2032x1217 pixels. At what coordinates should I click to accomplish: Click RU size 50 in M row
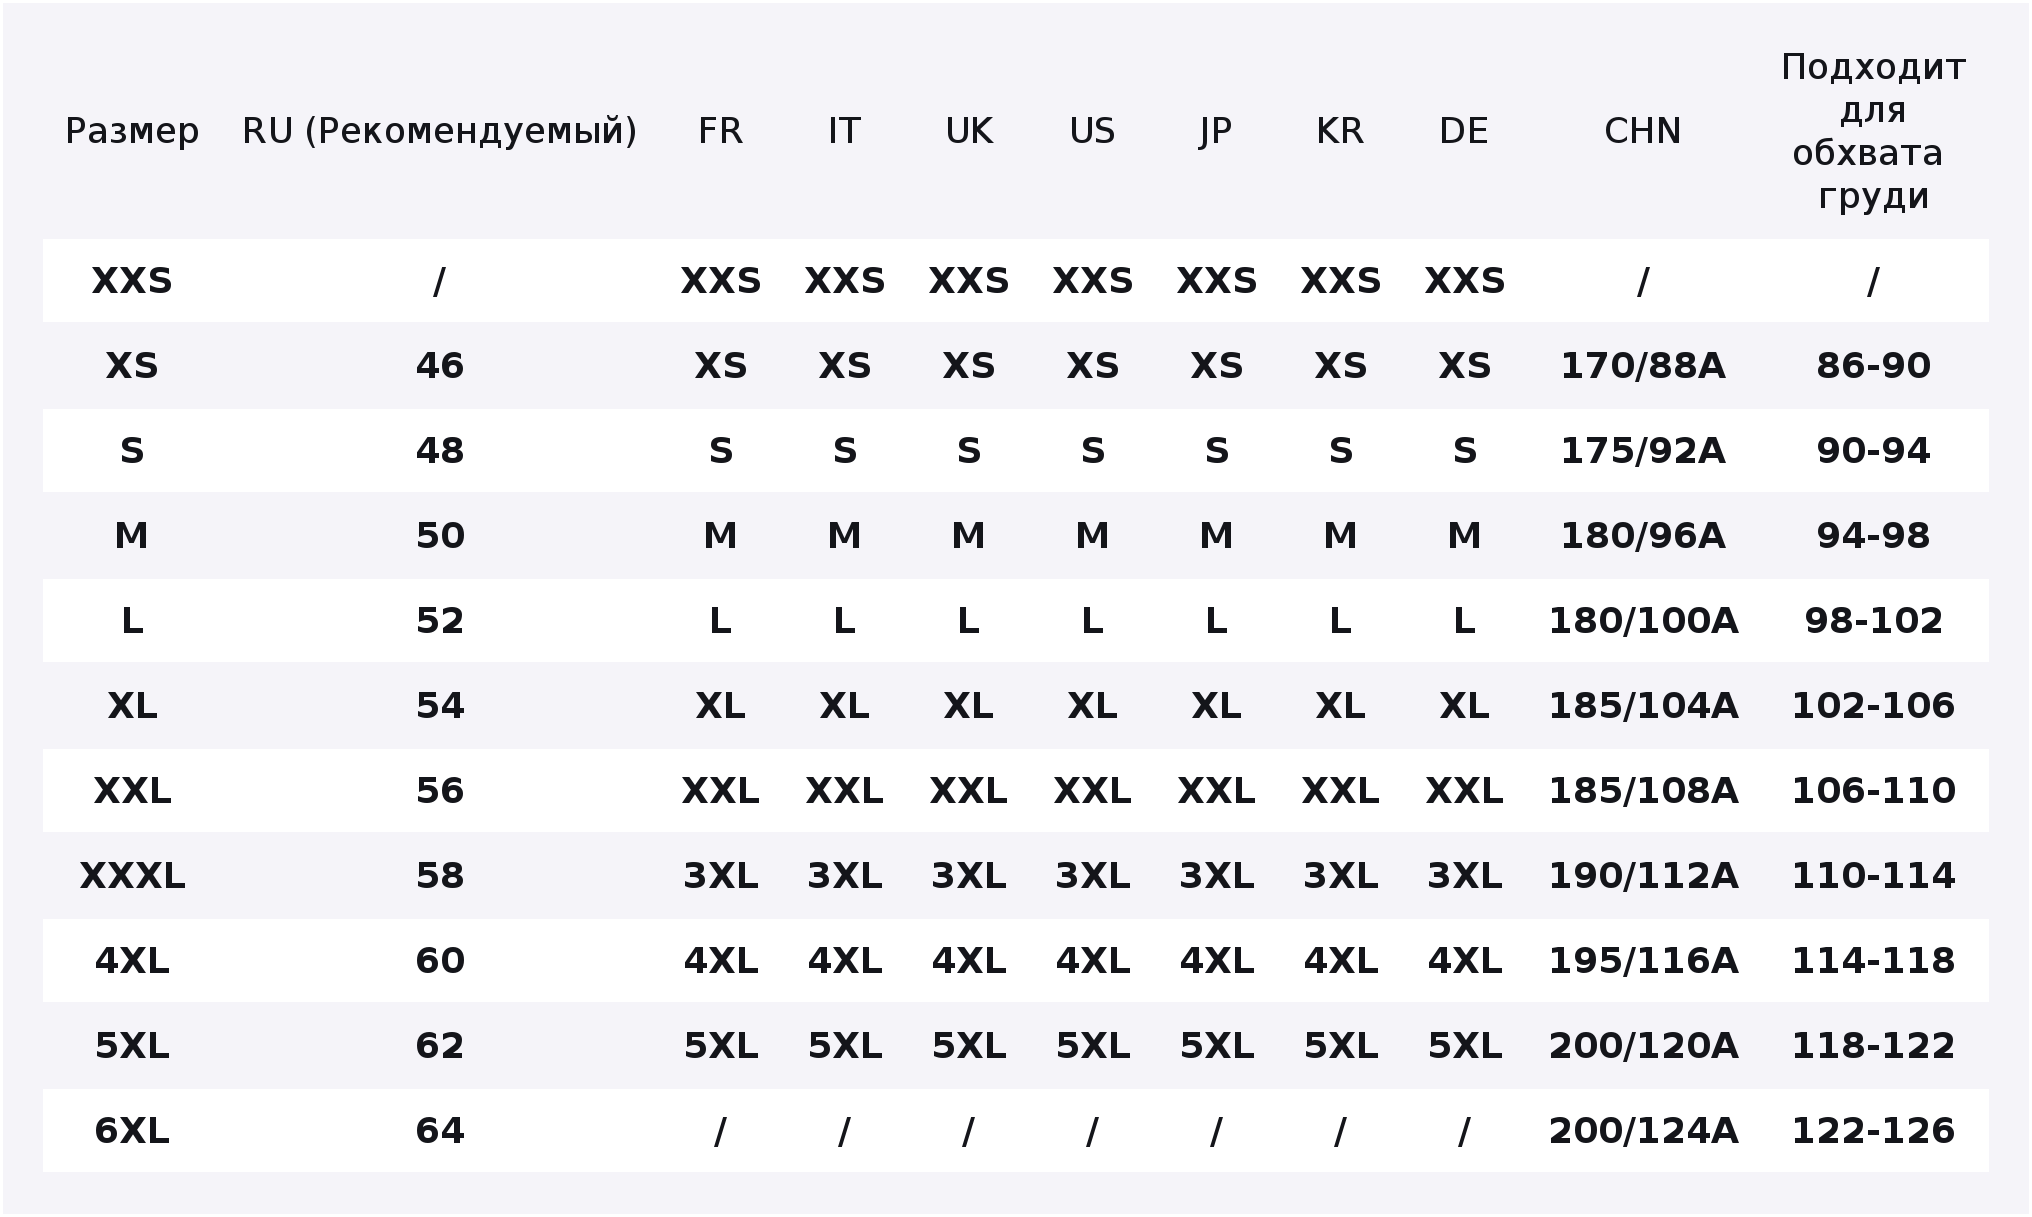440,536
